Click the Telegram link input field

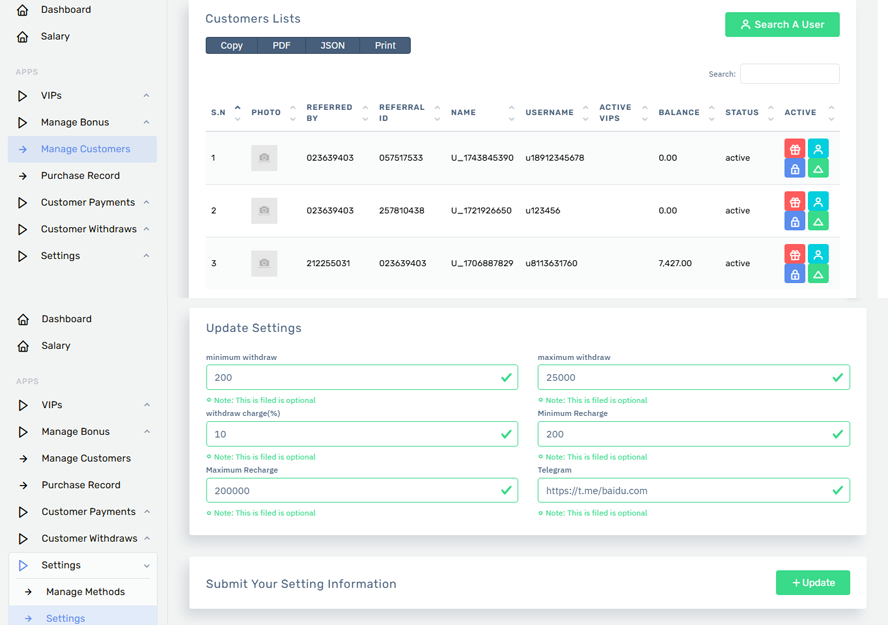coord(694,490)
